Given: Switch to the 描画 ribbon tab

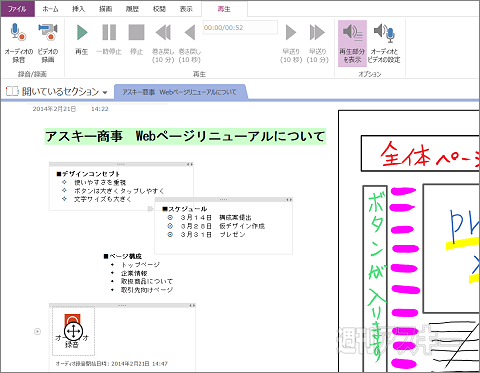Looking at the screenshot, I should coord(105,9).
